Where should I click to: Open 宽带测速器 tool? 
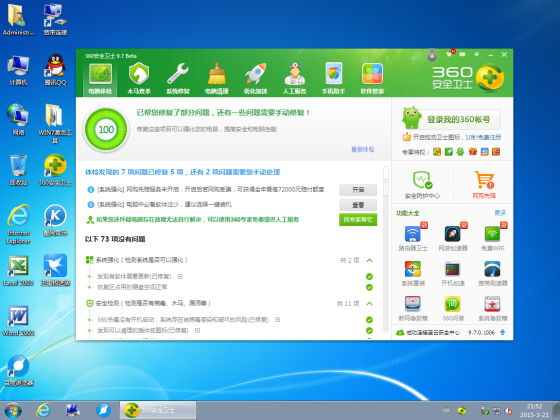tap(492, 273)
